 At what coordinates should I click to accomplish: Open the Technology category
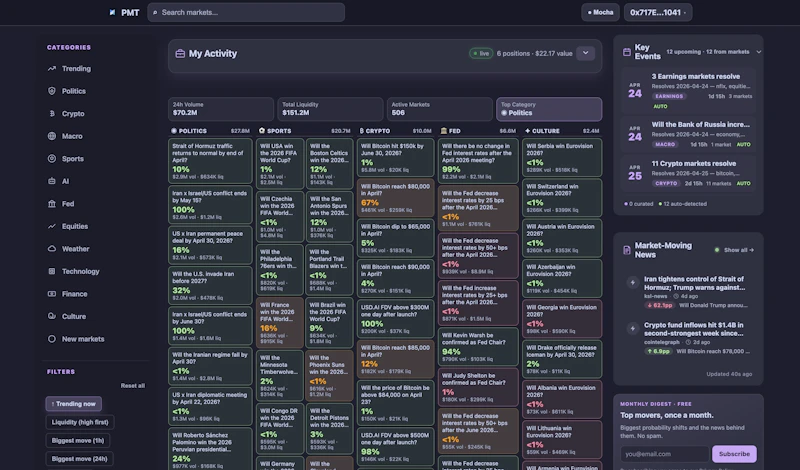pos(81,271)
